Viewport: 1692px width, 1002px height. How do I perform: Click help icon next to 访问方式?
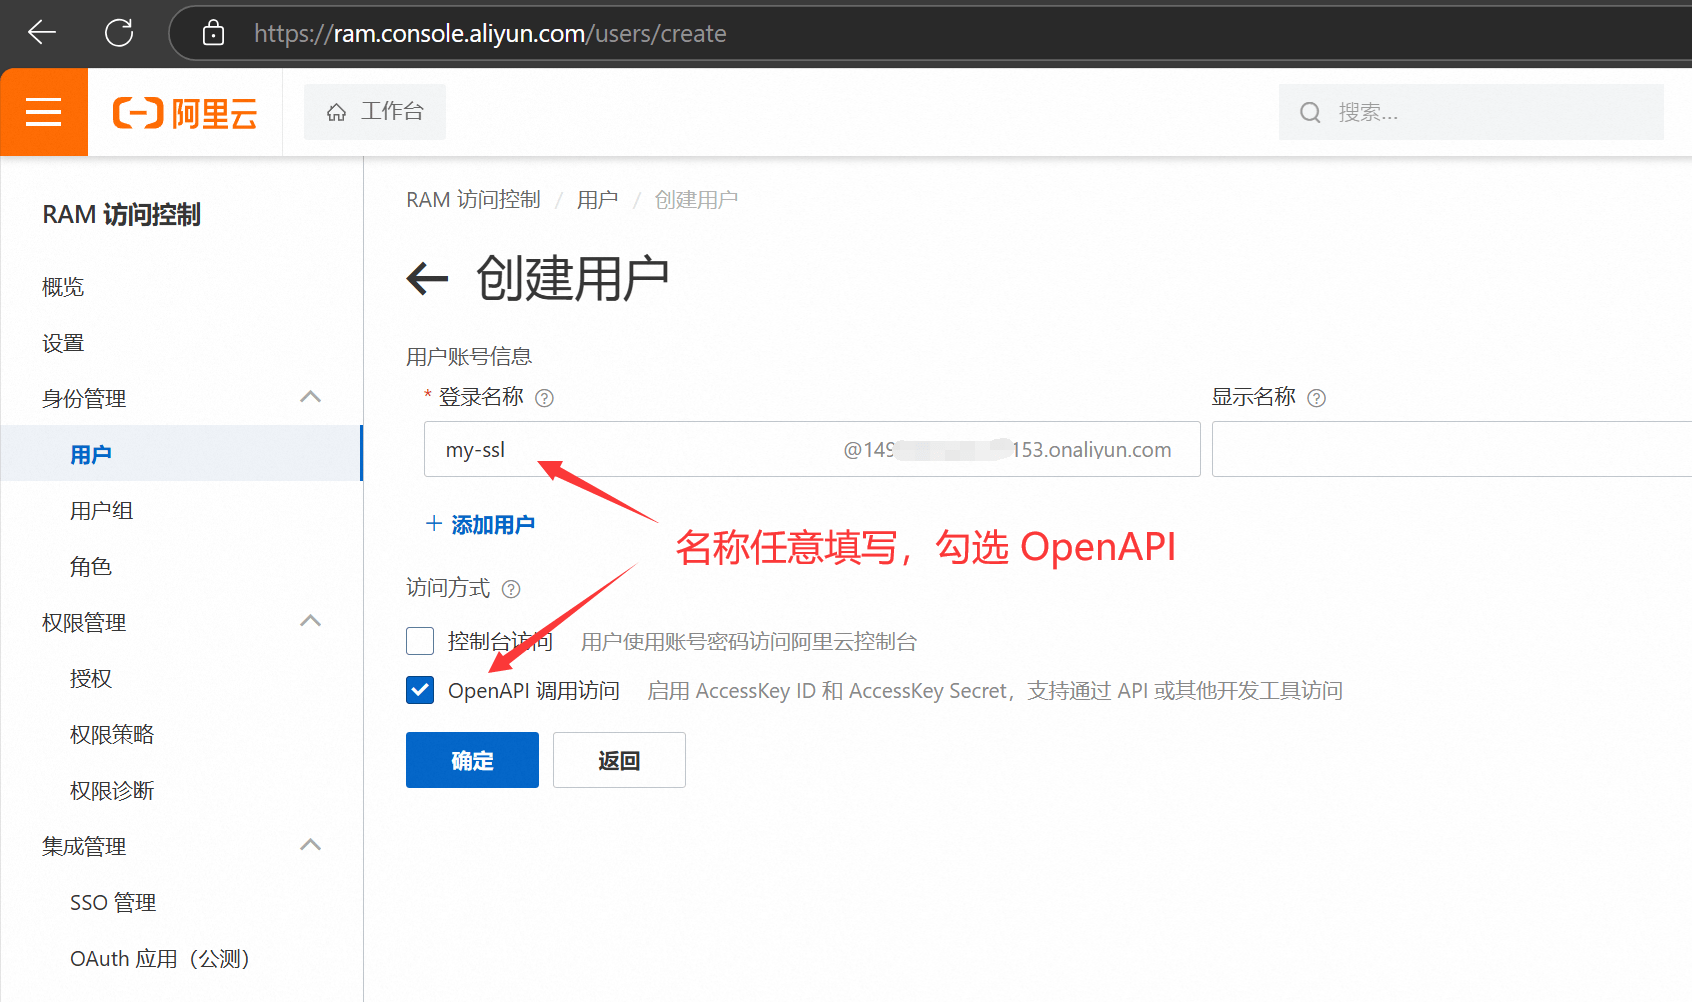point(511,589)
